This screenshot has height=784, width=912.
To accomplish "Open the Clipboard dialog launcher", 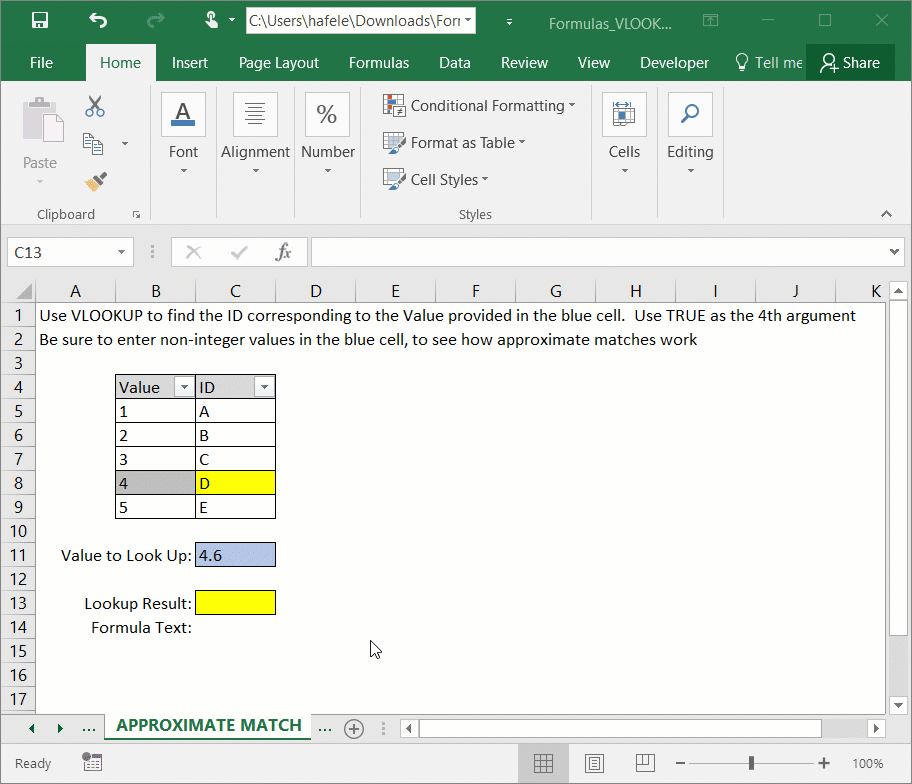I will pos(137,215).
